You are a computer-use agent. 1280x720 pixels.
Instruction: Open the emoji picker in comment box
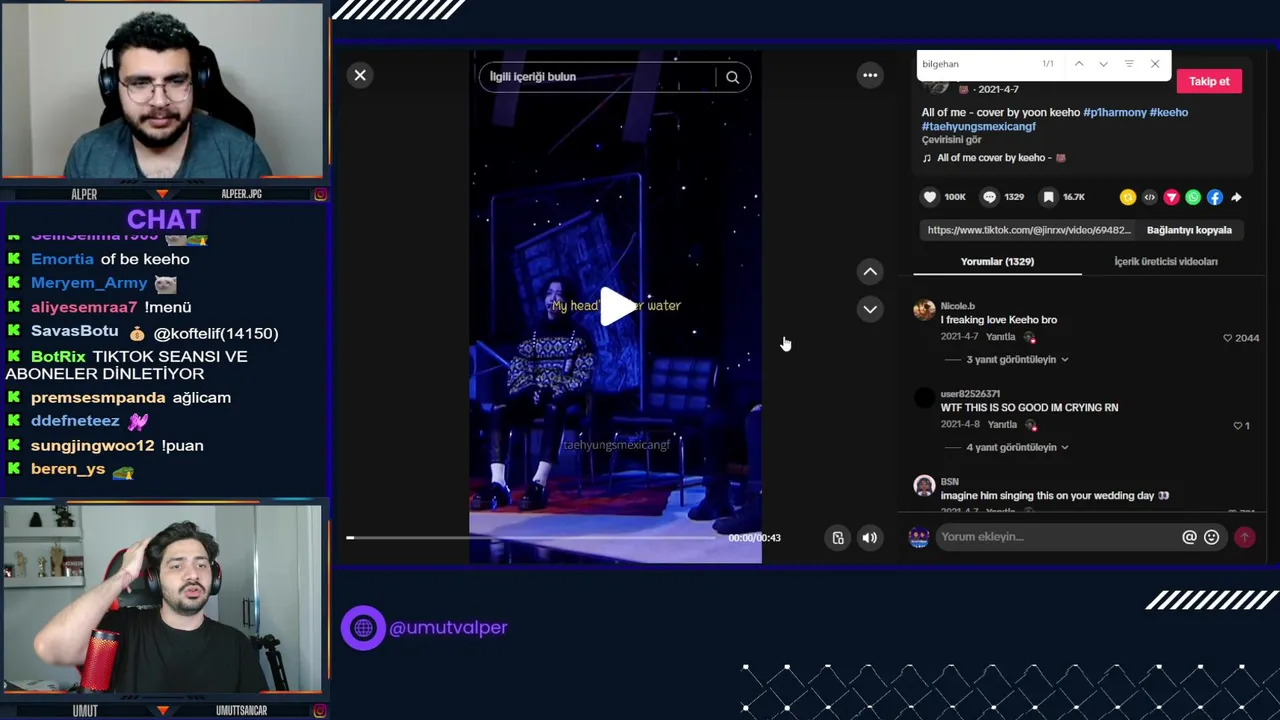coord(1211,537)
